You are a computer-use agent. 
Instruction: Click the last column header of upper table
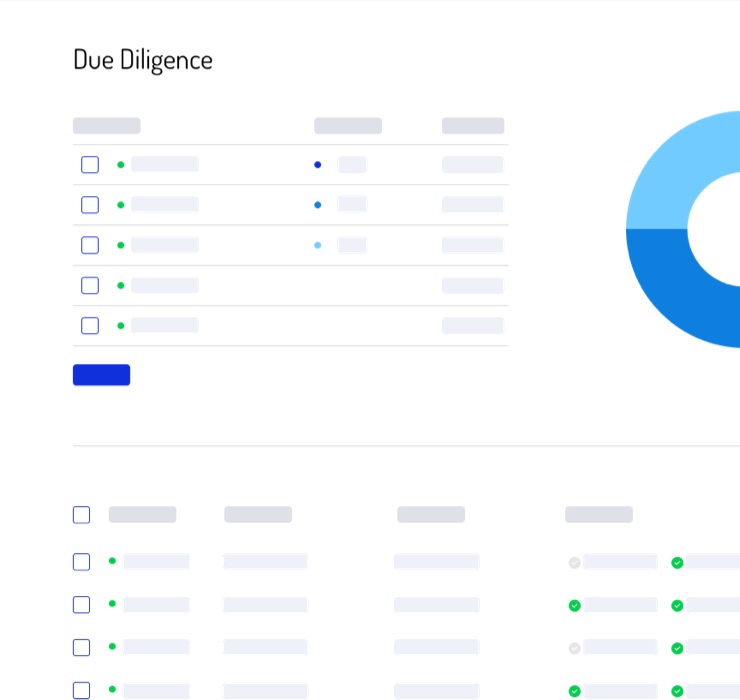coord(473,126)
